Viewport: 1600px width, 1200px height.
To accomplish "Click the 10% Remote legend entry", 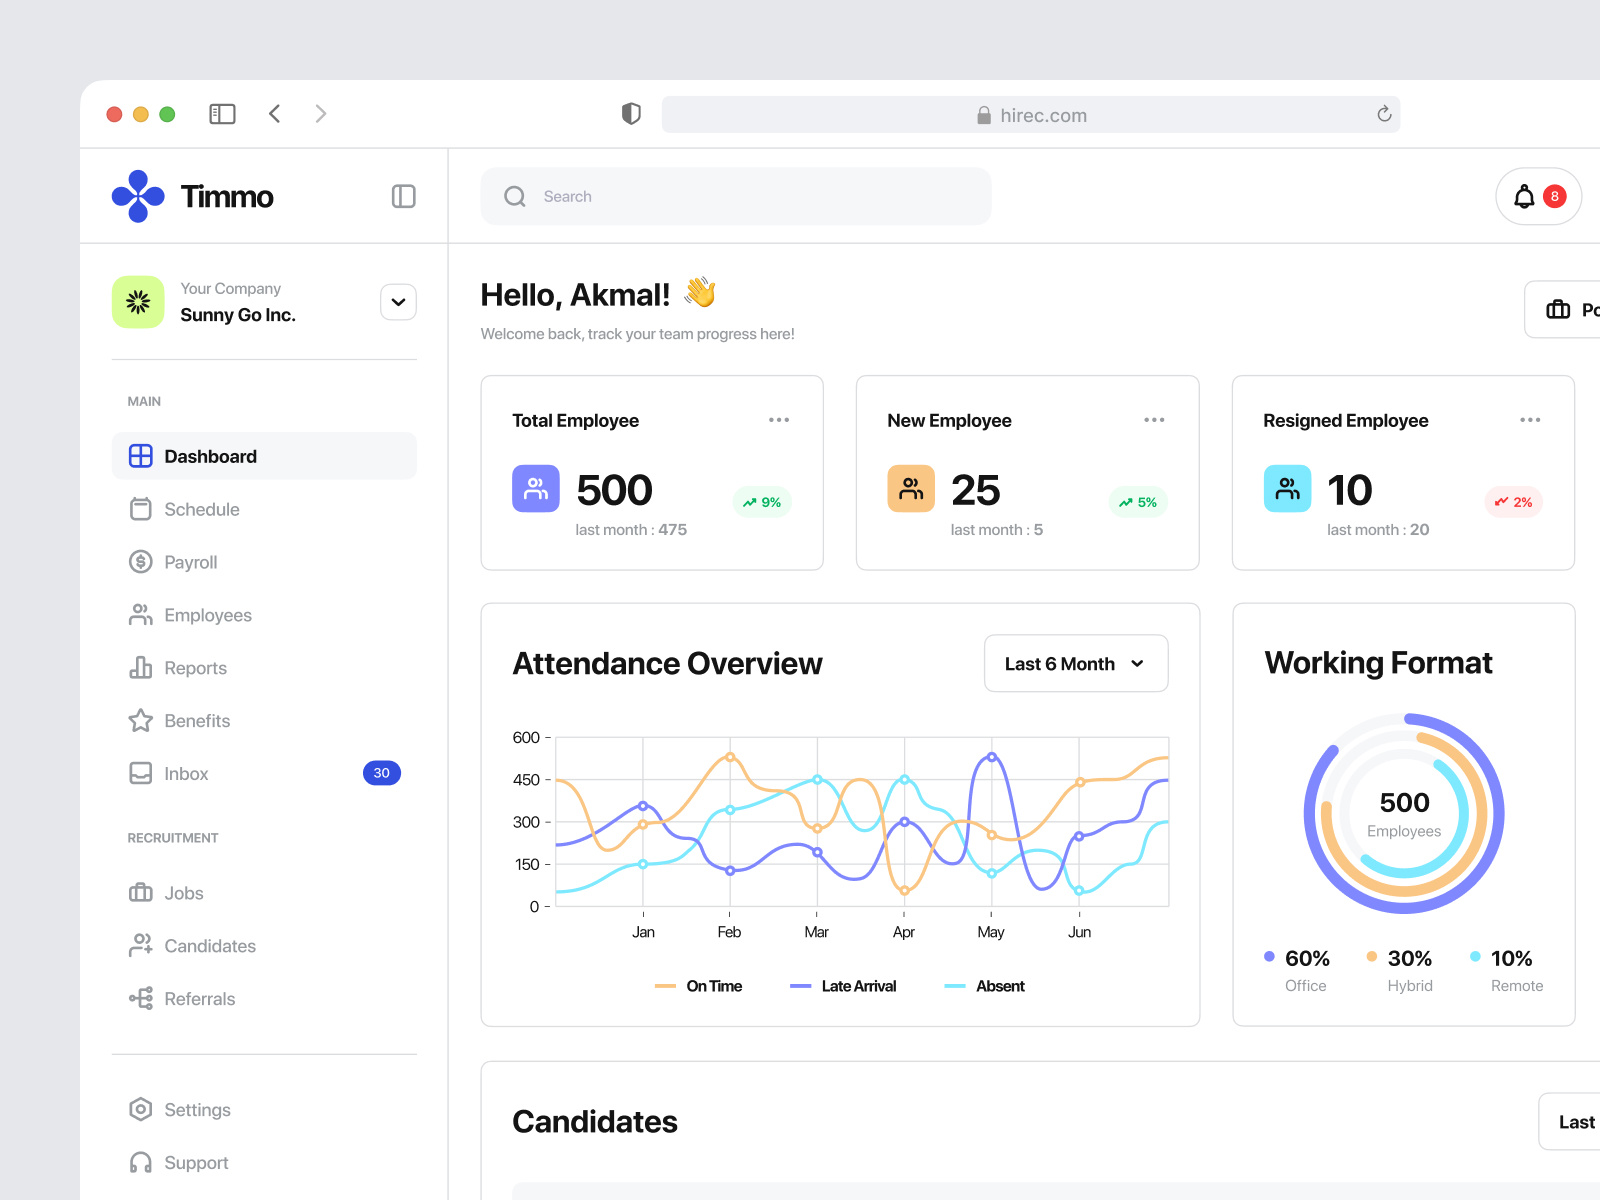I will click(x=1507, y=970).
